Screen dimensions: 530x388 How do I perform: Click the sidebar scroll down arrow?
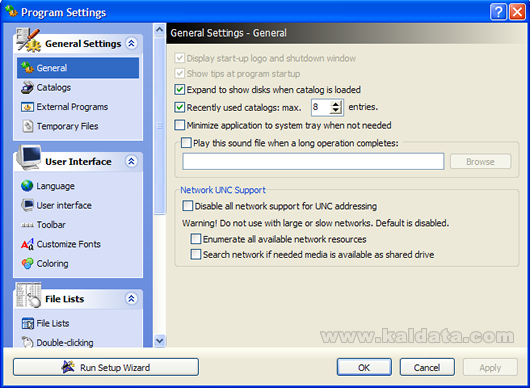[x=160, y=341]
